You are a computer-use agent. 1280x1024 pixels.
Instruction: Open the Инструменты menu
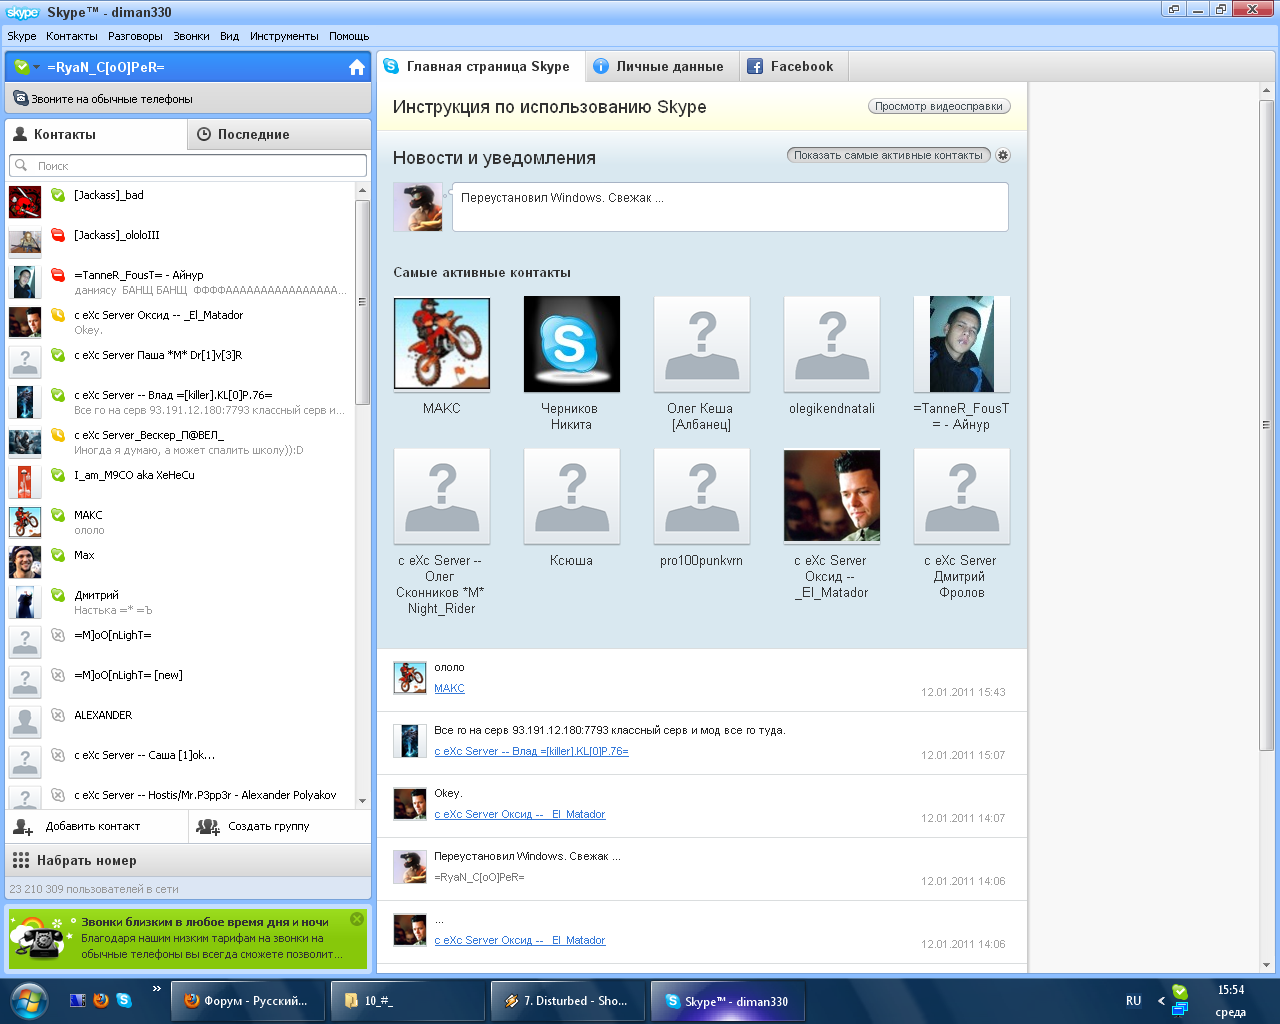click(x=284, y=36)
